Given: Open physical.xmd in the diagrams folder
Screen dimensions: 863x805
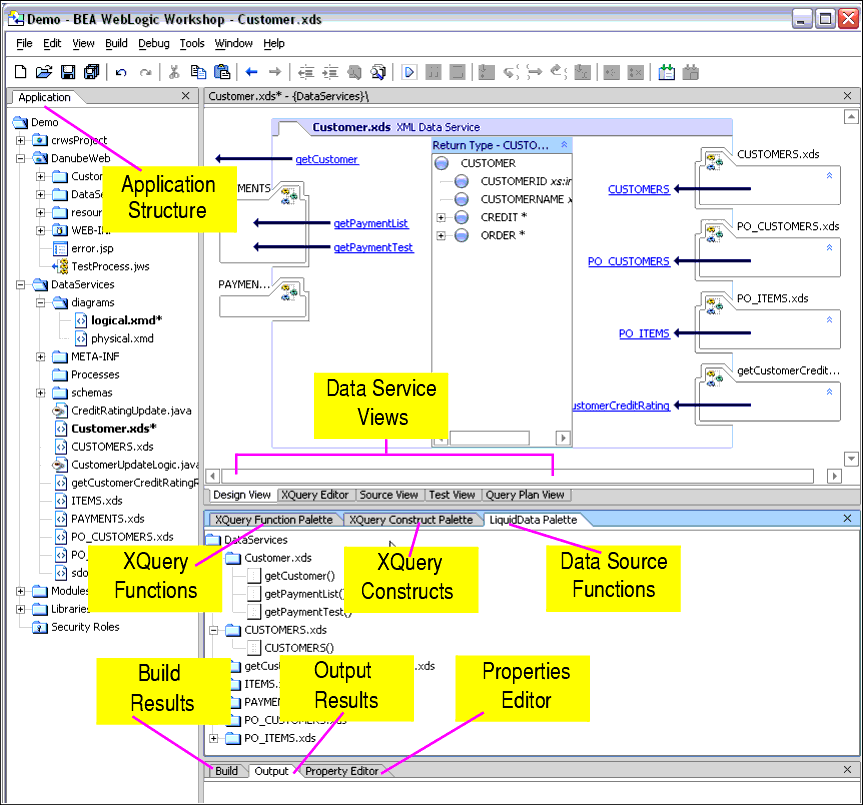Looking at the screenshot, I should pyautogui.click(x=122, y=338).
